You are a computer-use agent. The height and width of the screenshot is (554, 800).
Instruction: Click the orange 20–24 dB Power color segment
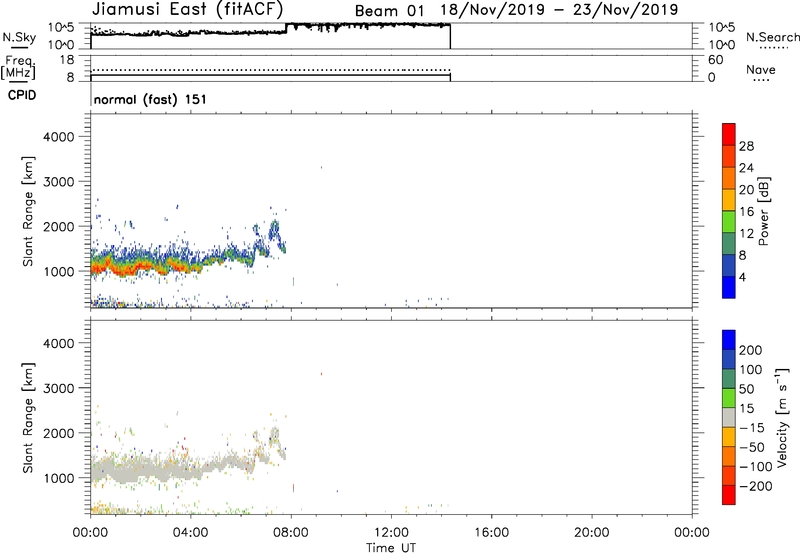click(729, 178)
